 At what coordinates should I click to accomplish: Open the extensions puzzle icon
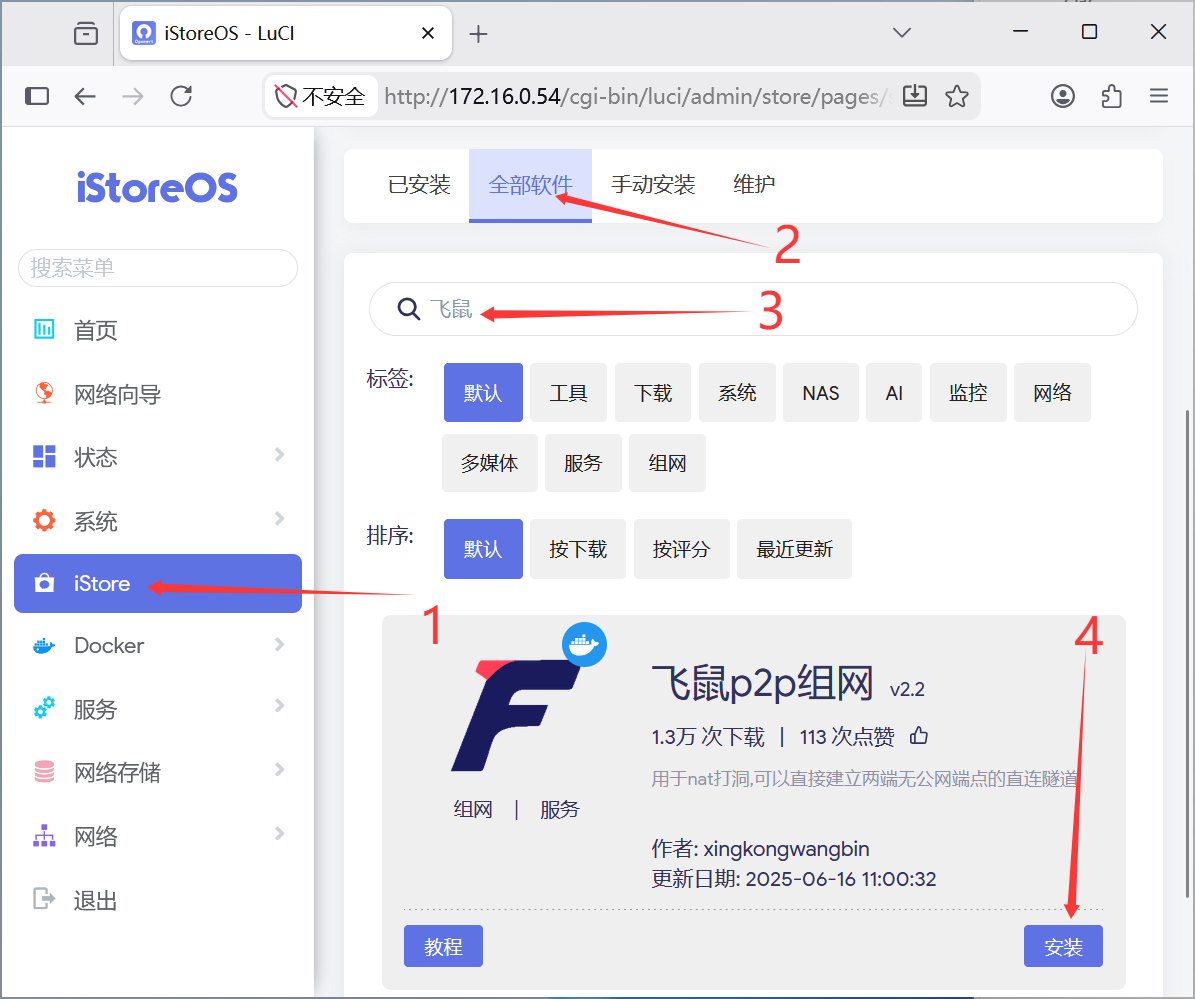pos(1111,96)
